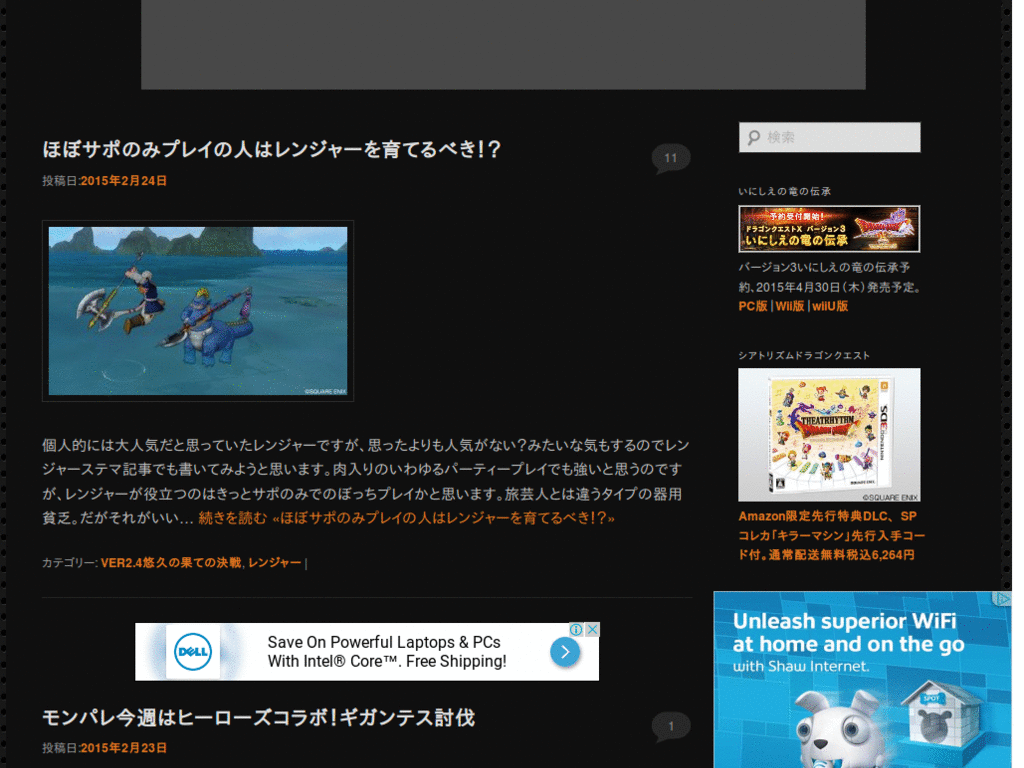Viewport: 1024px width, 768px height.
Task: Open the Wii版 purchase link
Action: pyautogui.click(x=790, y=306)
